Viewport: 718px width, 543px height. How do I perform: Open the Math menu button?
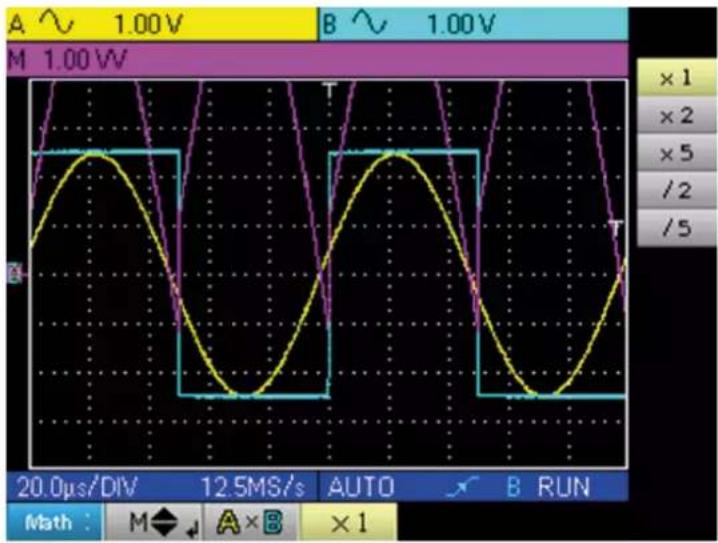tap(55, 522)
